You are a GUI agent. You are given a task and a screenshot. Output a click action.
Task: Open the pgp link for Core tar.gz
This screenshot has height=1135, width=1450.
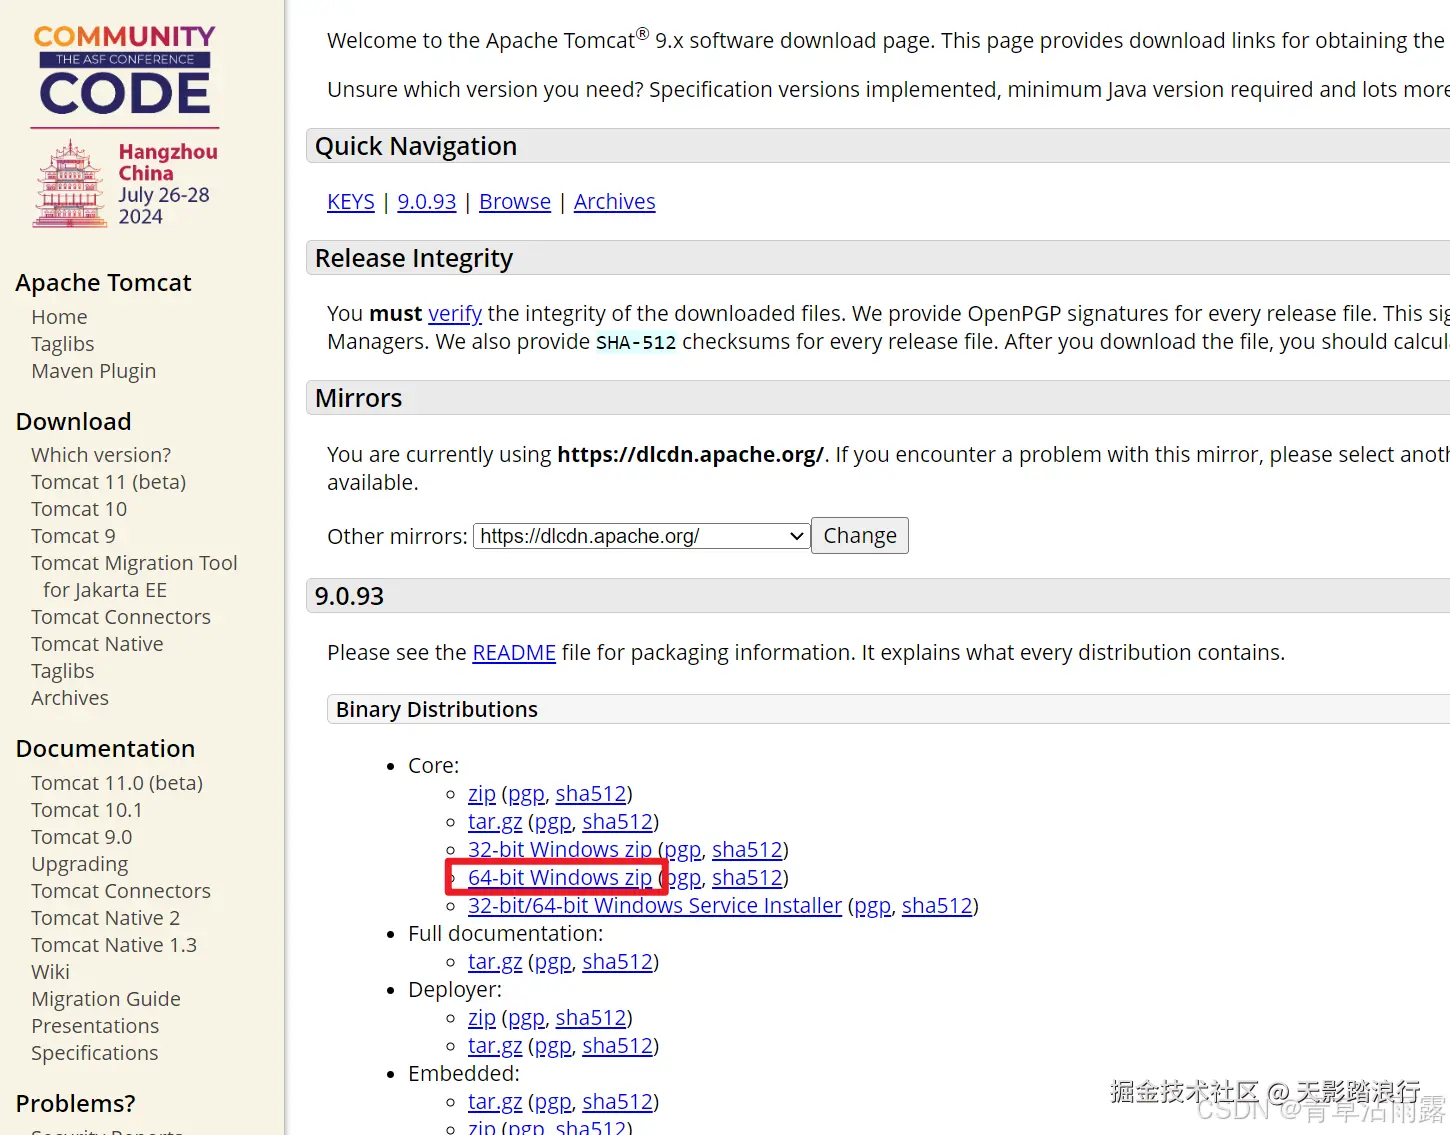click(553, 822)
